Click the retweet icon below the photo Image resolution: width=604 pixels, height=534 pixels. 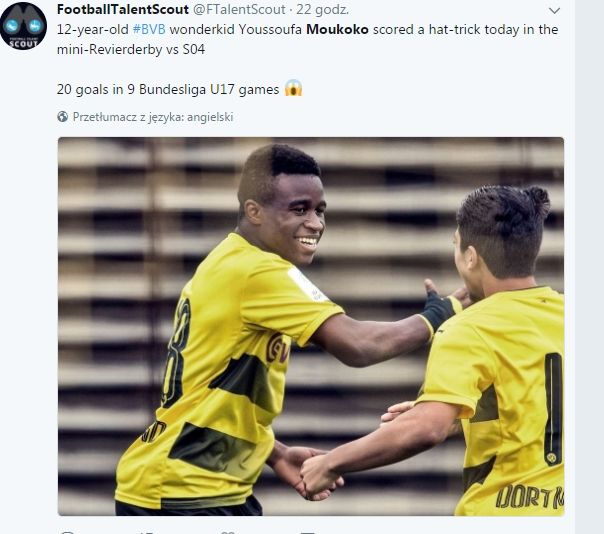click(x=146, y=532)
